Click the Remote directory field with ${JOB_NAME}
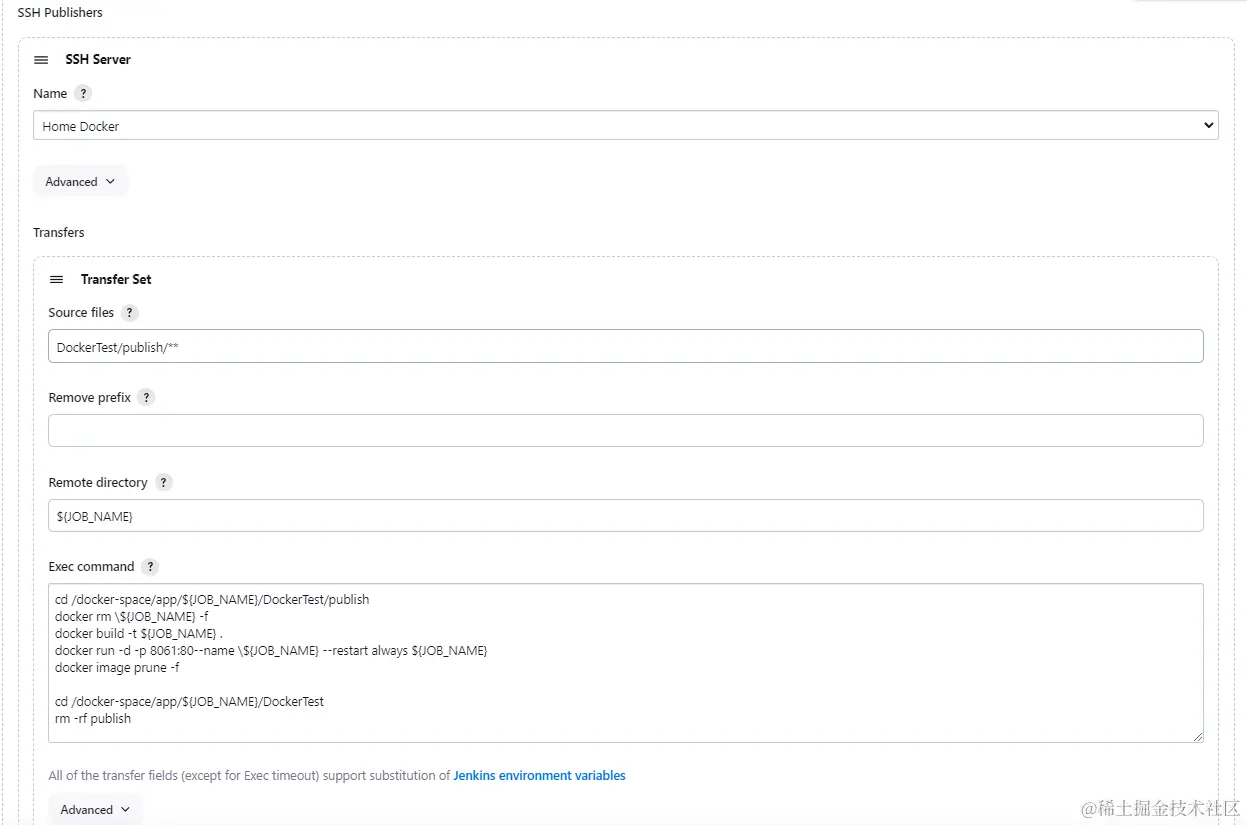Viewport: 1247px width, 825px height. tap(626, 515)
